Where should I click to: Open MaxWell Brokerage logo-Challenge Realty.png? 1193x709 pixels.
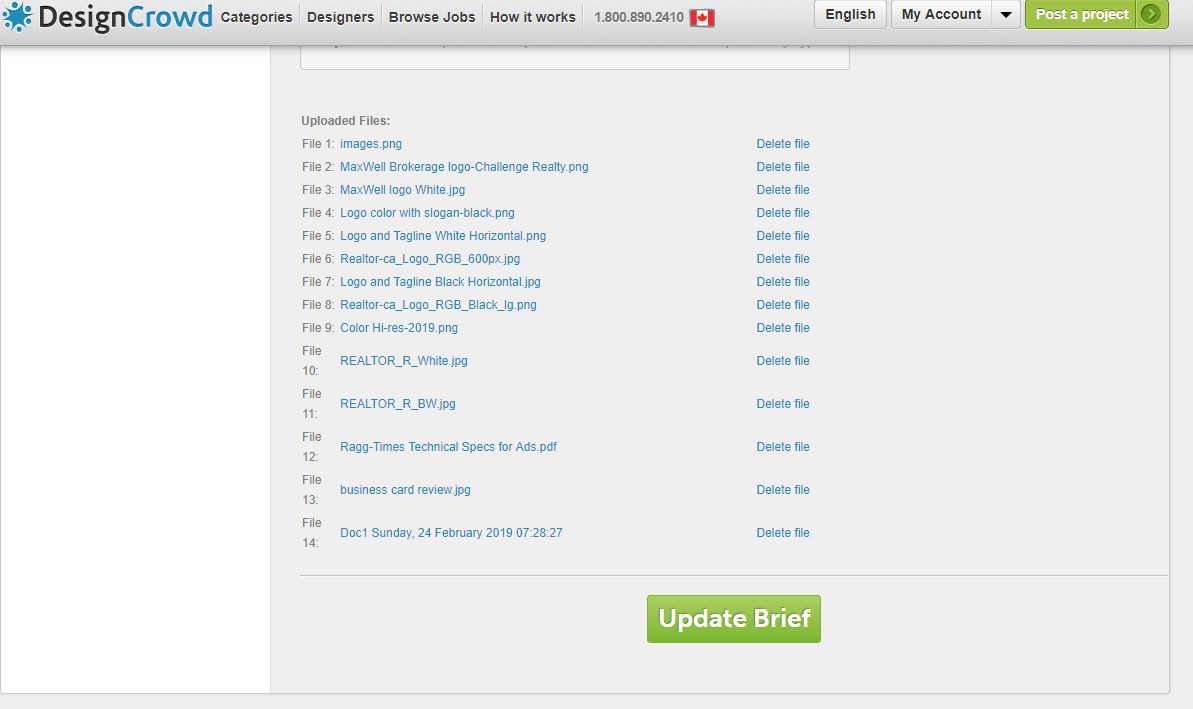click(464, 167)
